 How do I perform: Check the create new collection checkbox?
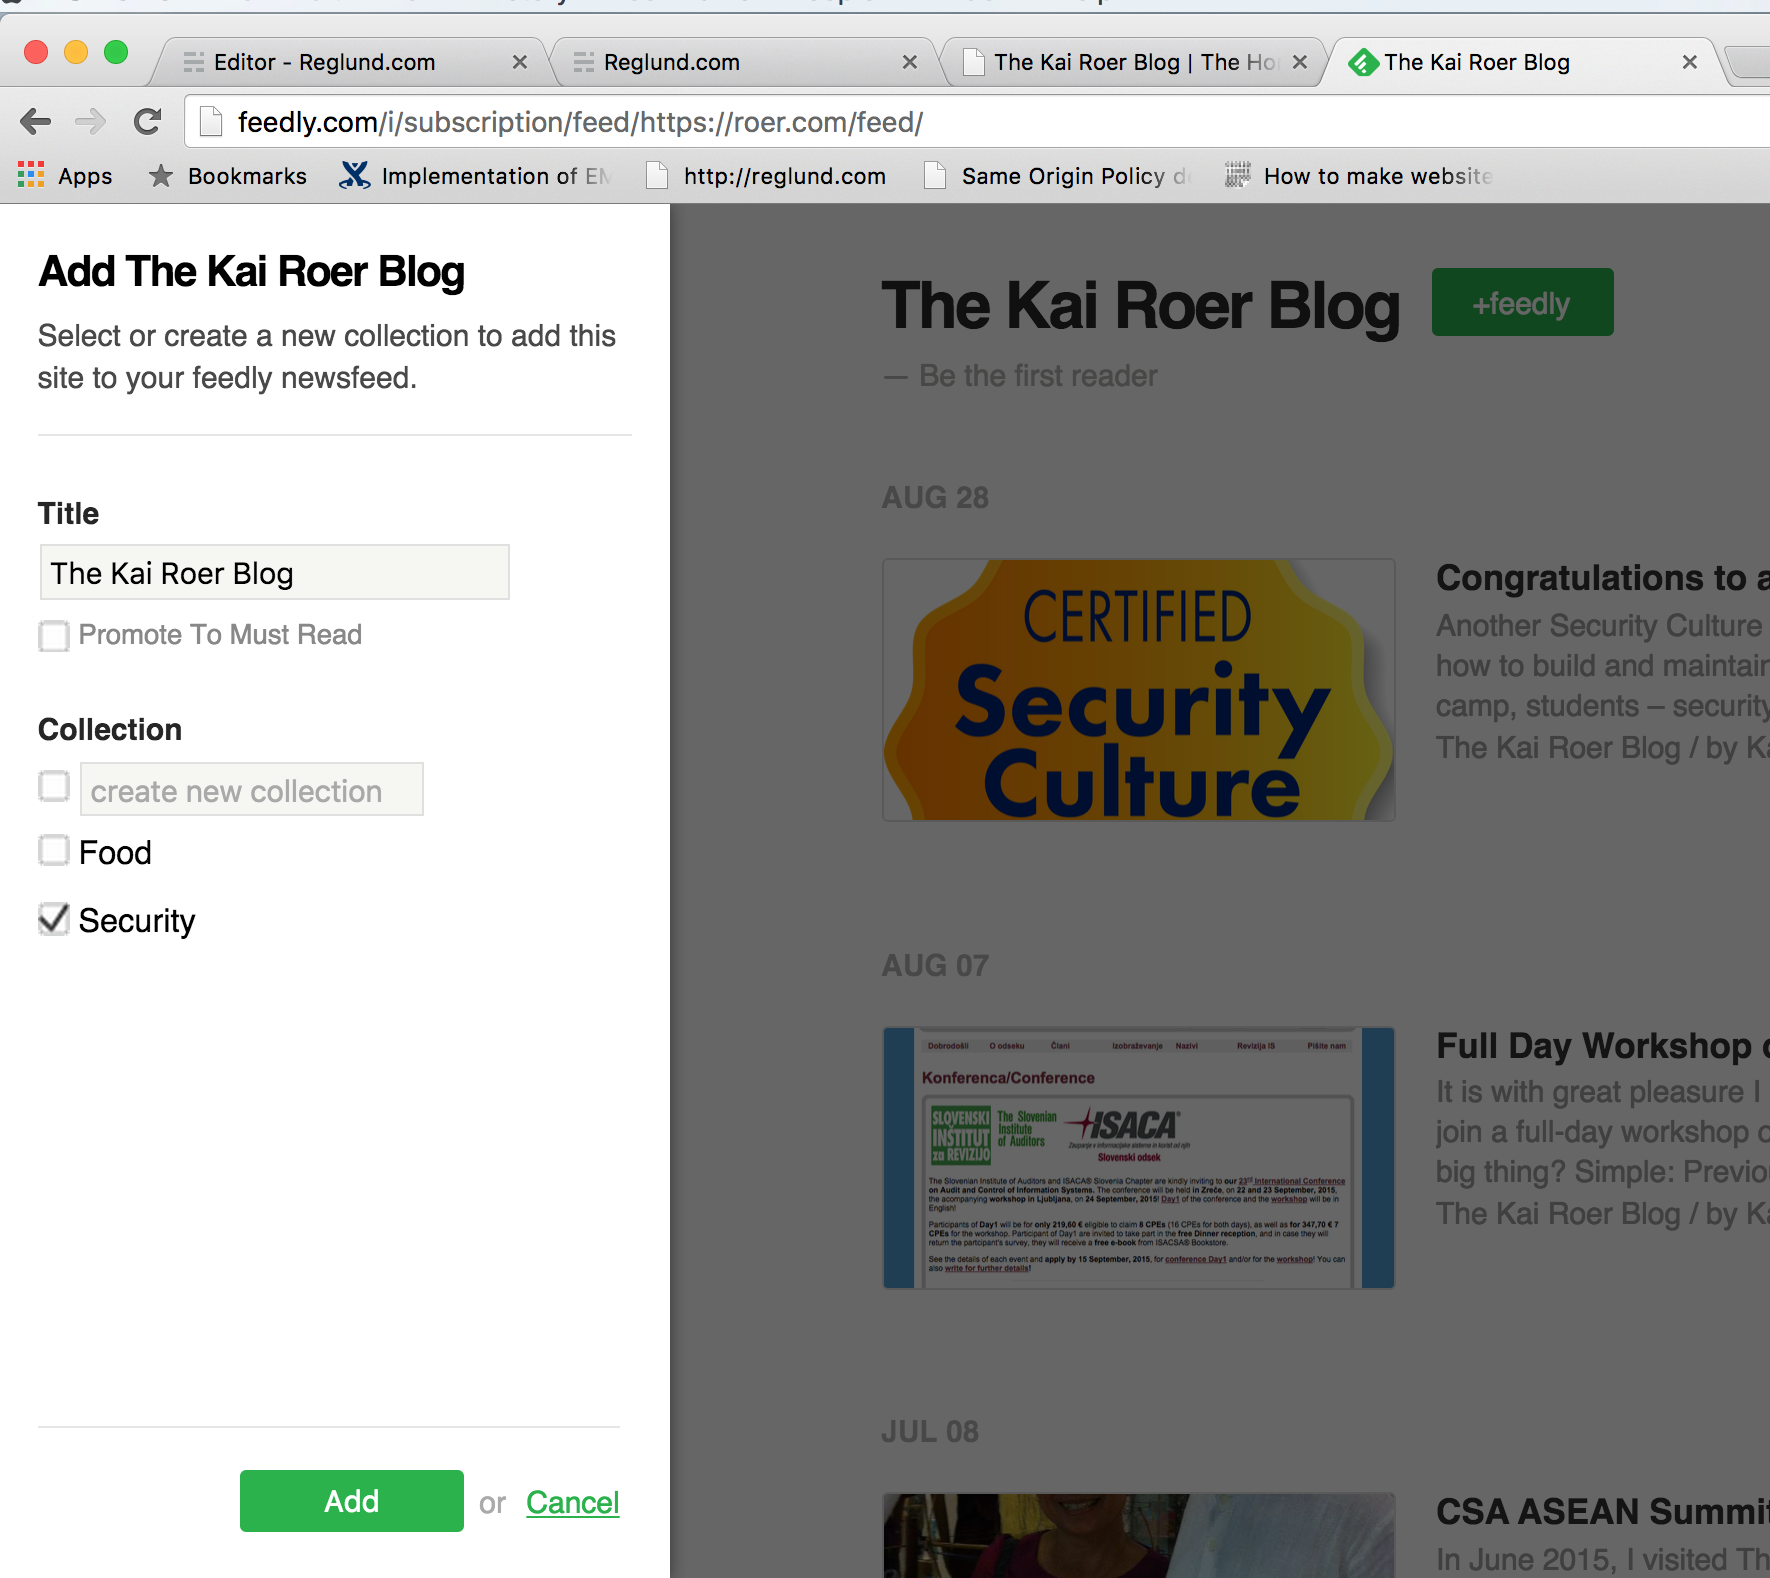coord(54,786)
